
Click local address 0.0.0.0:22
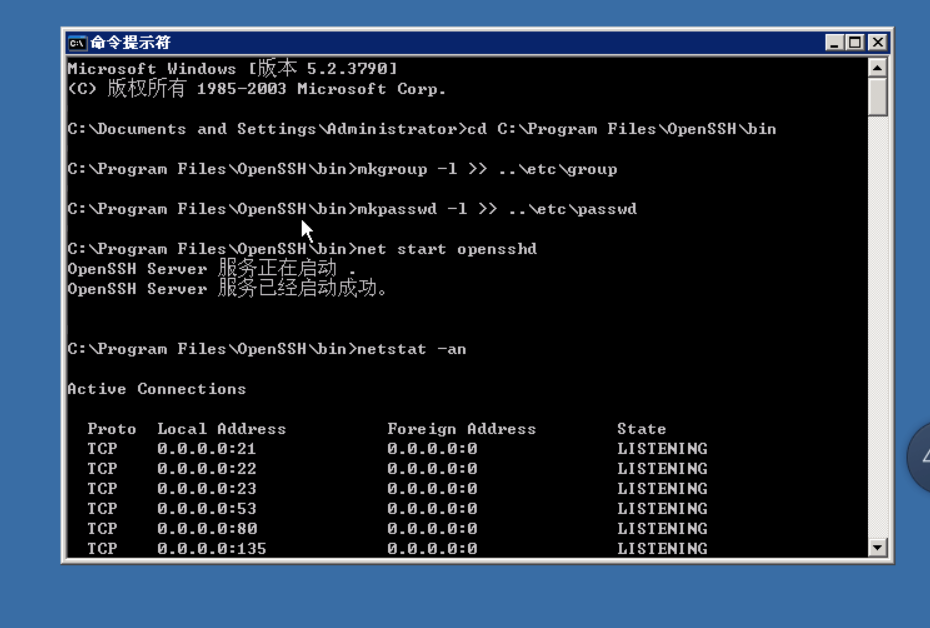coord(206,469)
